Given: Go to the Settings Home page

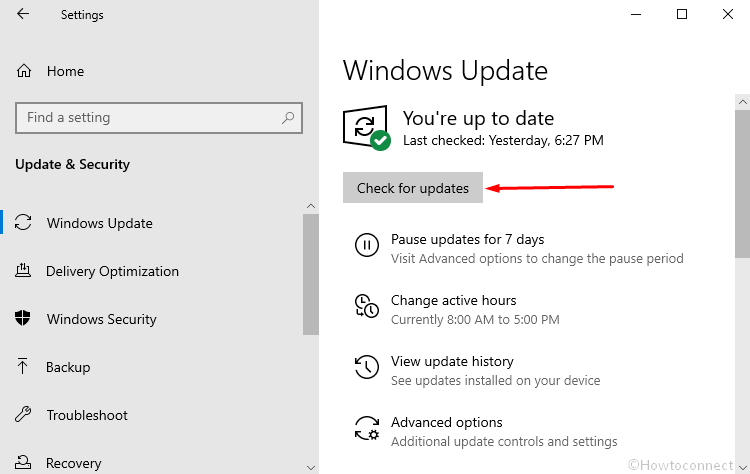Looking at the screenshot, I should click(x=65, y=71).
